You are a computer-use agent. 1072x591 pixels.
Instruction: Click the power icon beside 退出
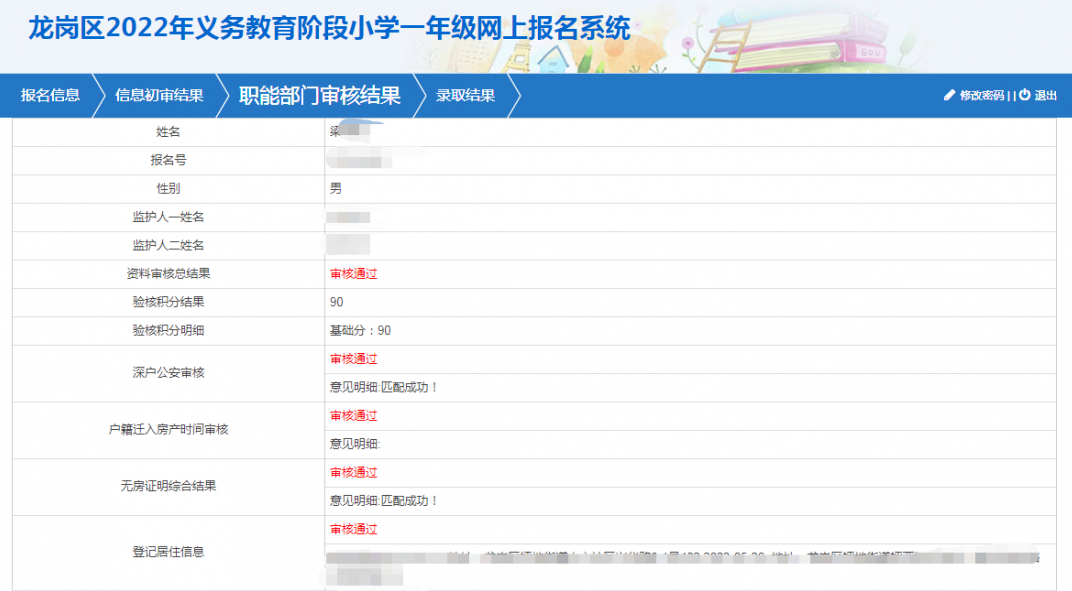1024,95
